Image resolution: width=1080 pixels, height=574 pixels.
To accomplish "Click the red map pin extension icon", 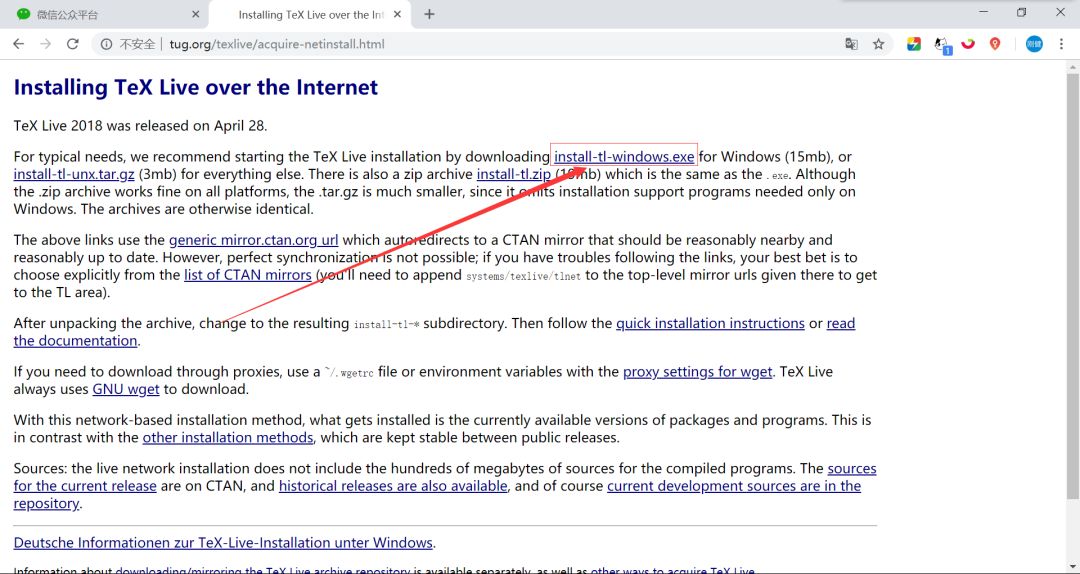I will click(995, 44).
